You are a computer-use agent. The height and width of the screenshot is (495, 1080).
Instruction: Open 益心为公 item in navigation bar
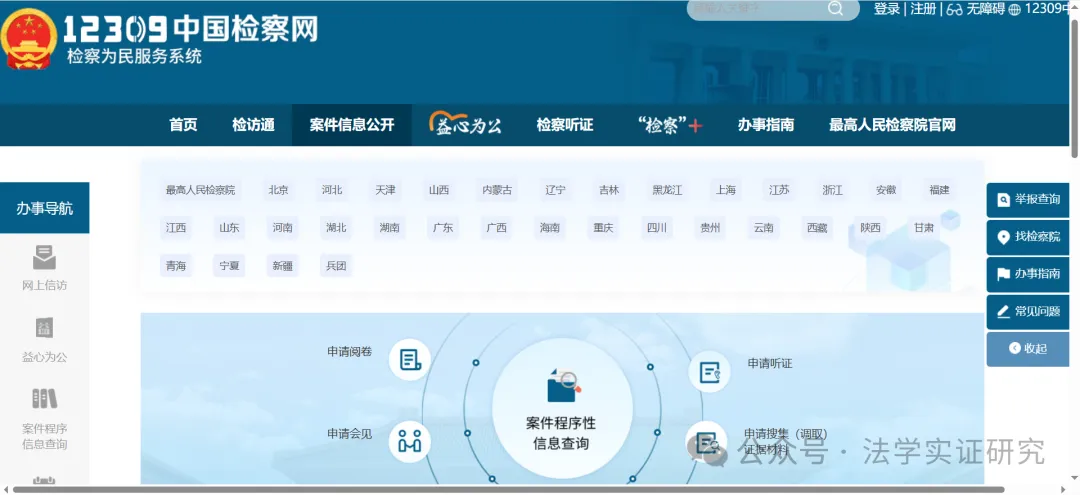coord(465,124)
